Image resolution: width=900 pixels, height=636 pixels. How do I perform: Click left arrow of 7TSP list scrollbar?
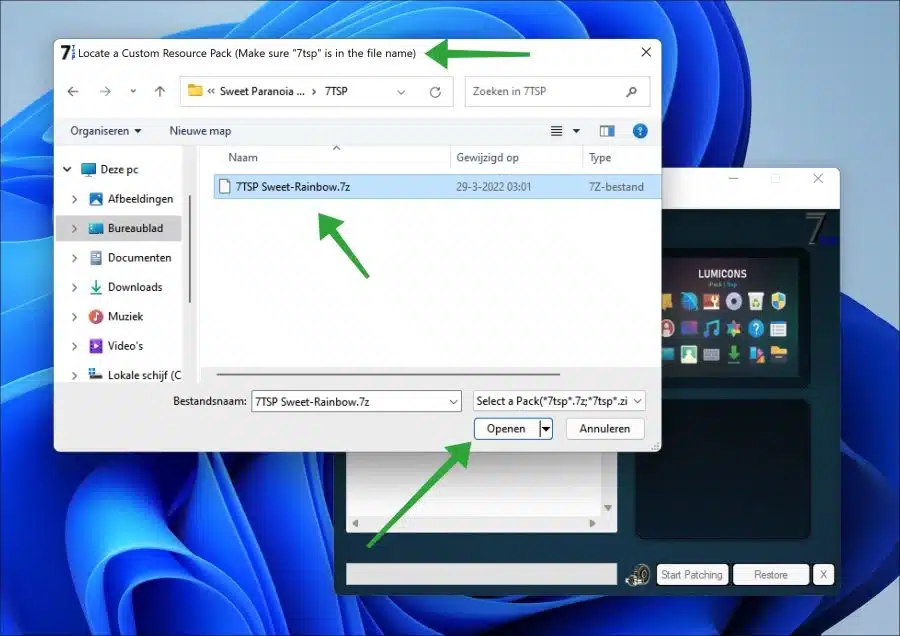pyautogui.click(x=355, y=523)
